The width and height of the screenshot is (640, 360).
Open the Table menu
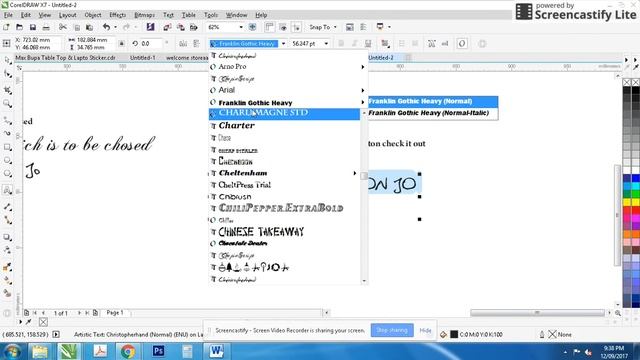(x=188, y=15)
